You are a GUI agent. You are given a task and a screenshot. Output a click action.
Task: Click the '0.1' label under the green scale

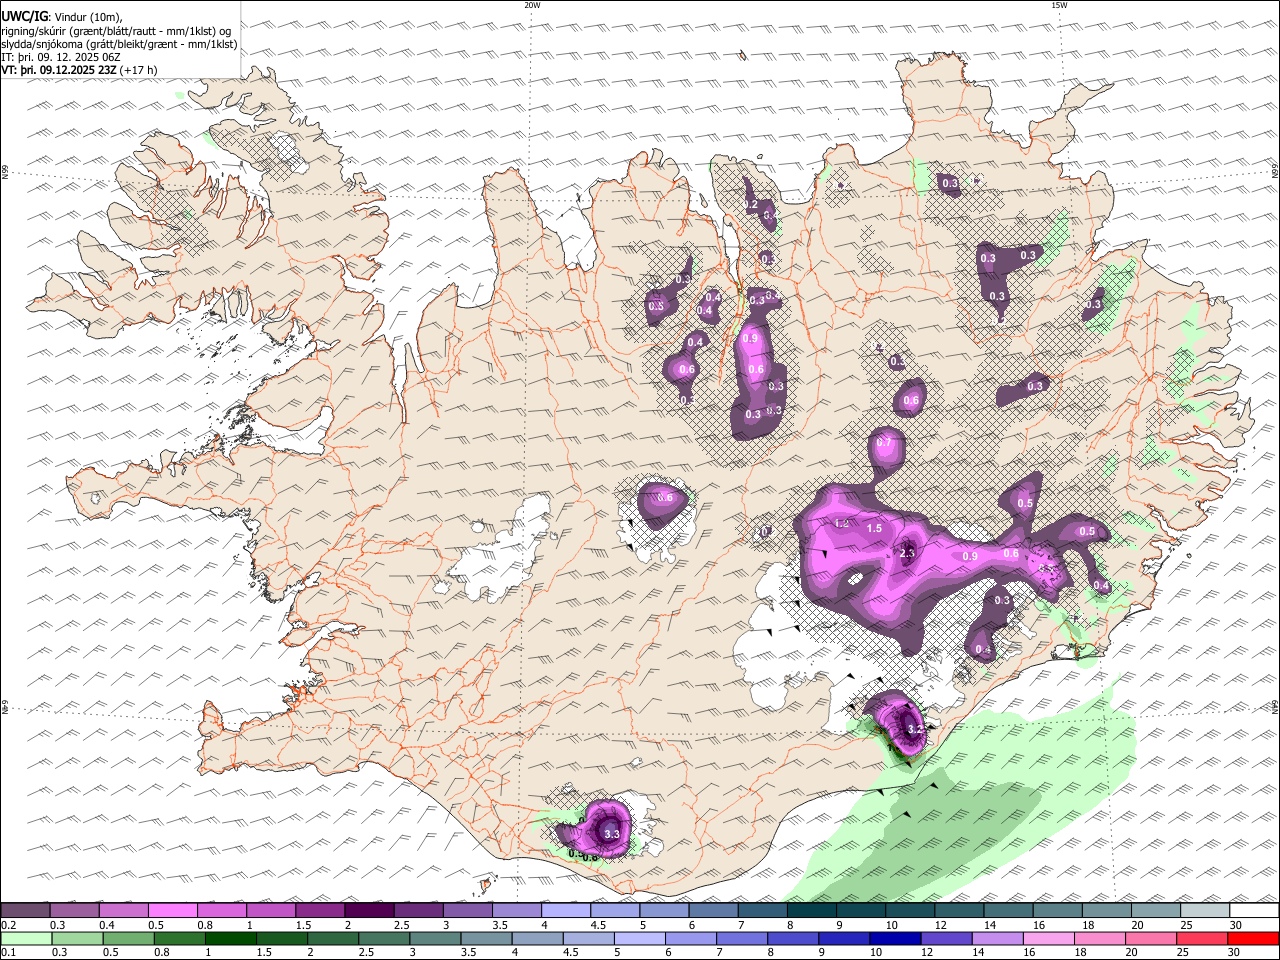(x=8, y=952)
